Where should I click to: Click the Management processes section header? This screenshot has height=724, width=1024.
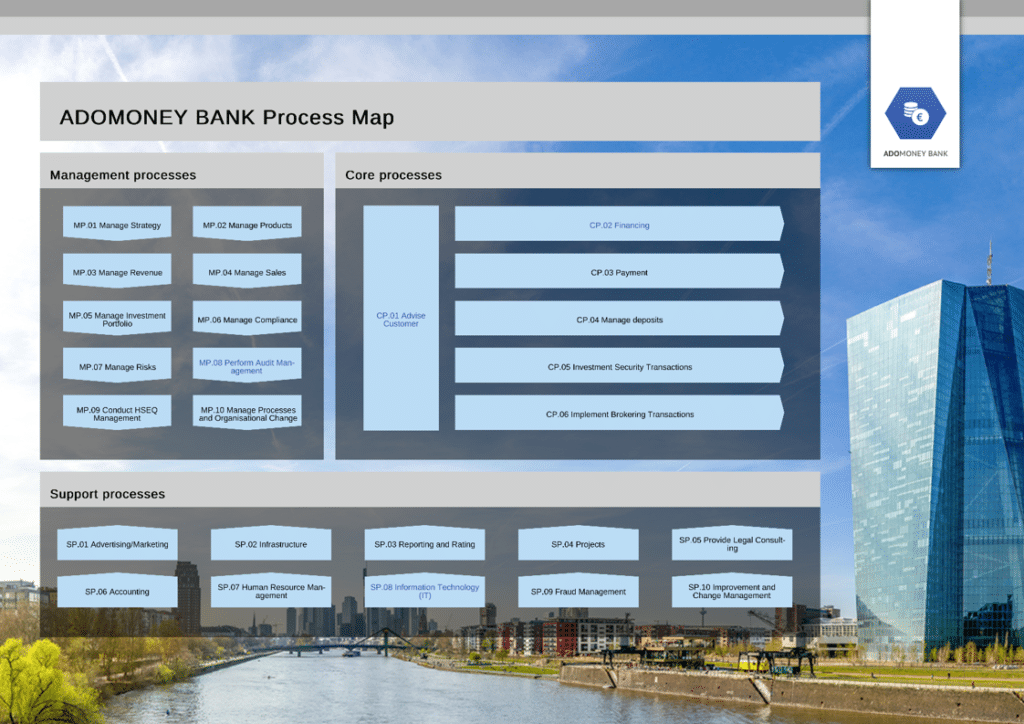[123, 175]
